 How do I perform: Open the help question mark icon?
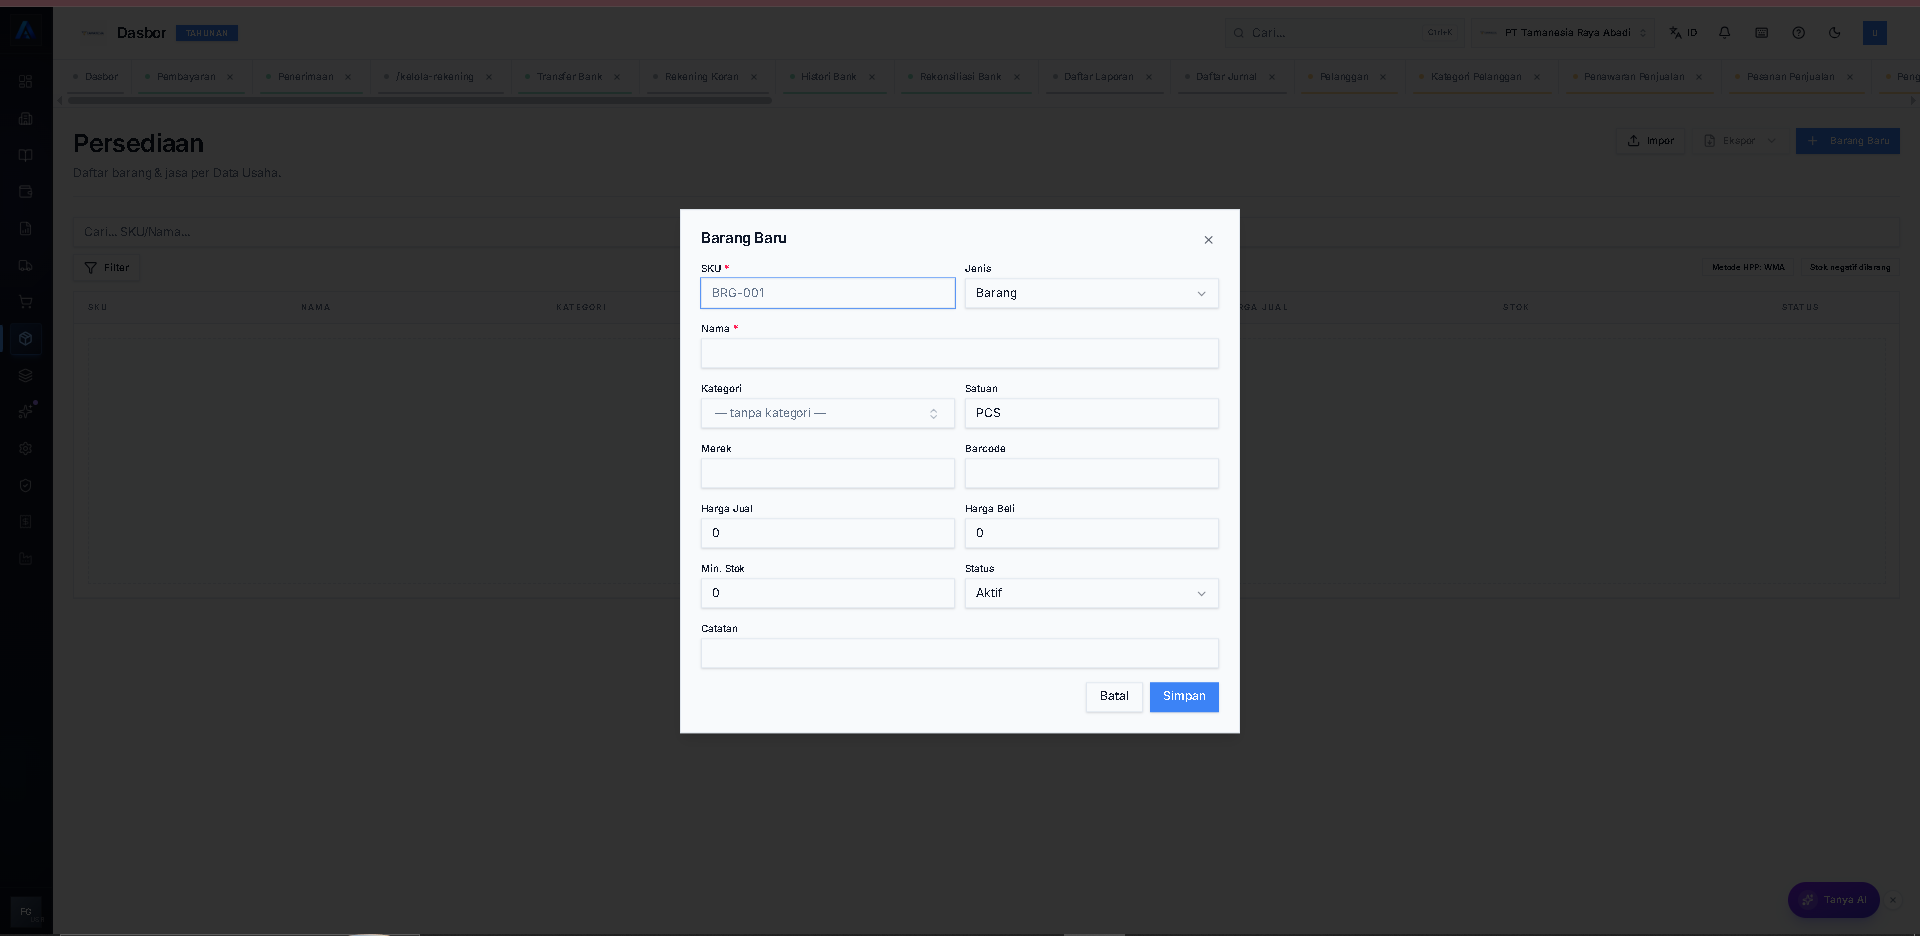pyautogui.click(x=1798, y=33)
